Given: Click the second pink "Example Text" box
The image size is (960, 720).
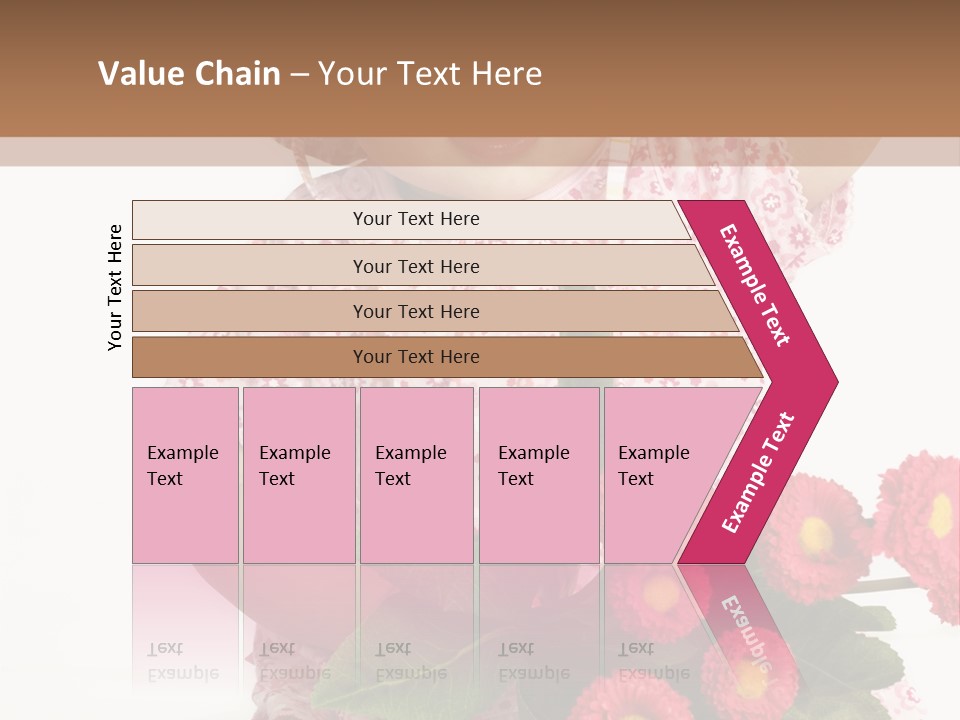Looking at the screenshot, I should point(298,475).
